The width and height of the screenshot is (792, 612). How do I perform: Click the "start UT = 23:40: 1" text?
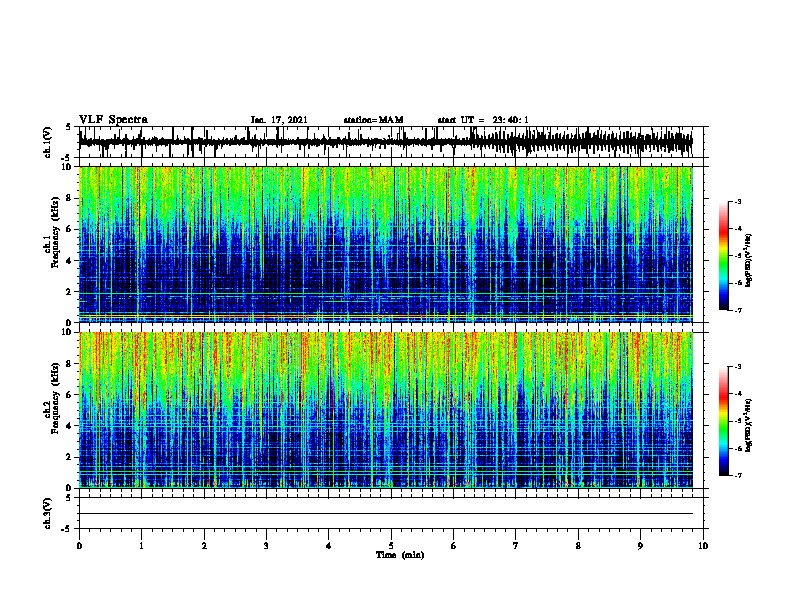click(x=483, y=120)
